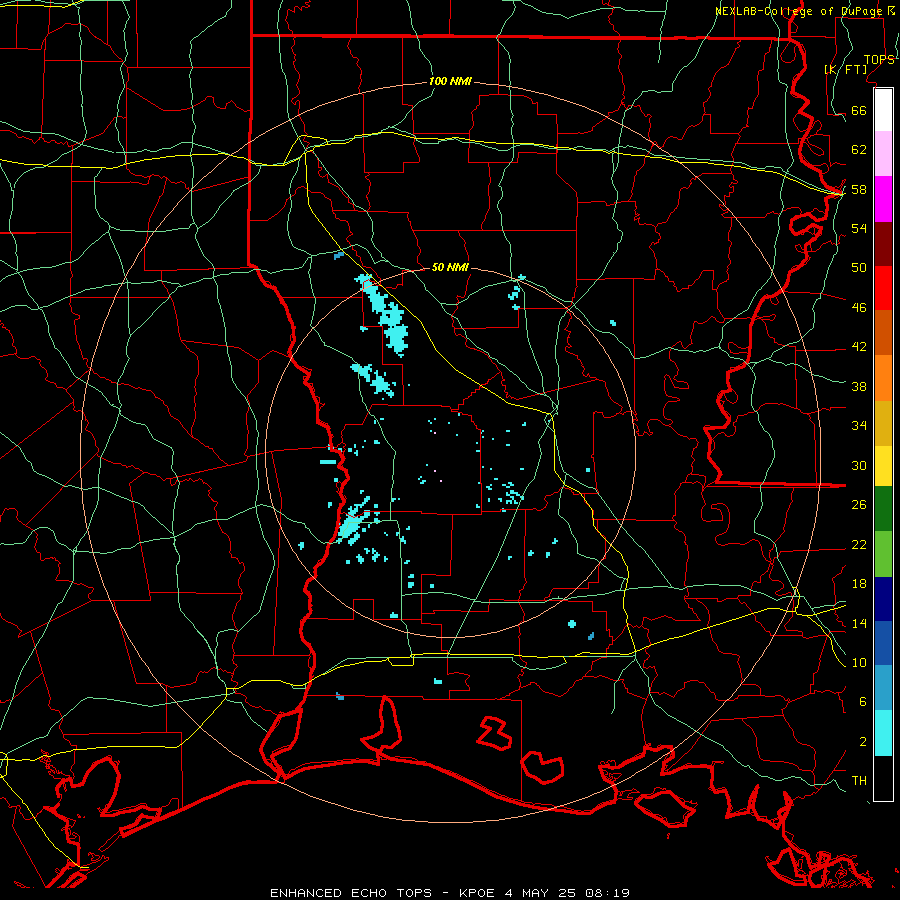Click the 'KPOE' radar site identifier
The image size is (900, 900).
(x=476, y=893)
